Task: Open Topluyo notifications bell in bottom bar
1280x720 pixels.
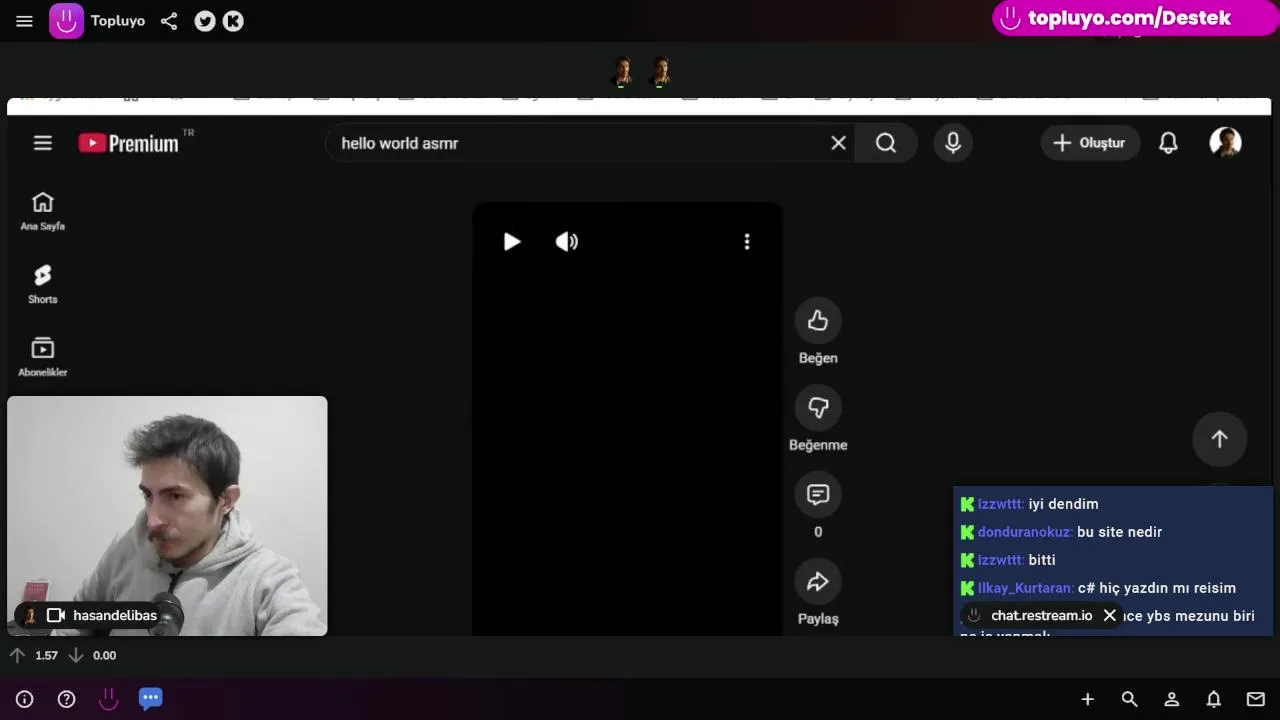Action: (1213, 699)
